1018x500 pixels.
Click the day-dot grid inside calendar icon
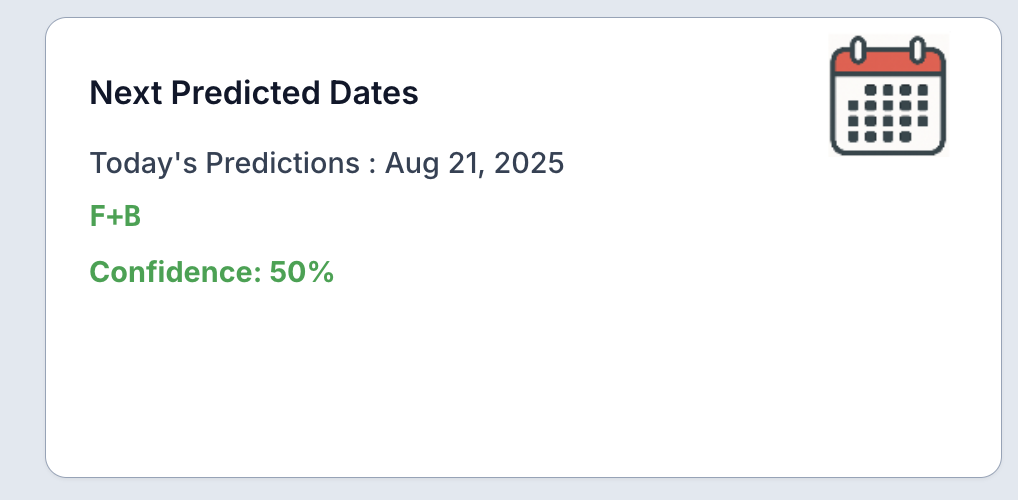(888, 113)
